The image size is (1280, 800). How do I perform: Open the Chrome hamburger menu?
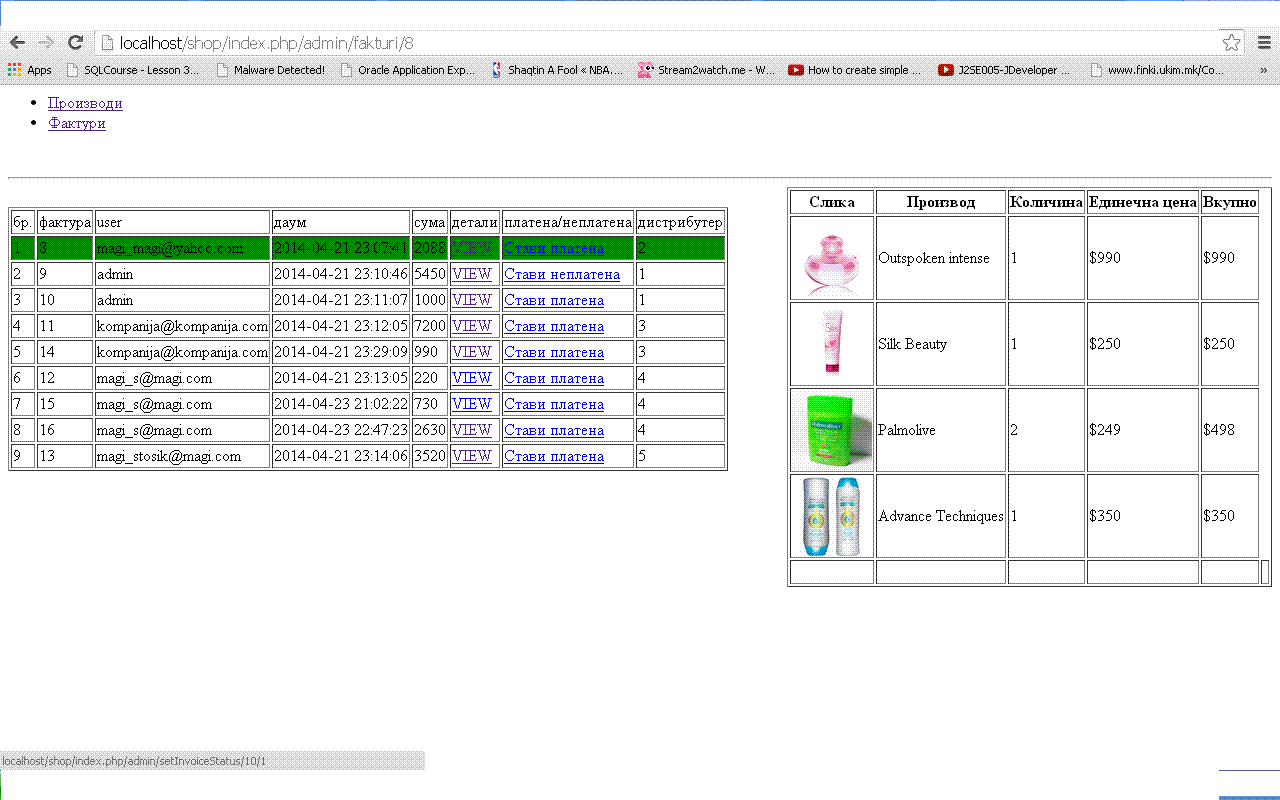pyautogui.click(x=1264, y=42)
